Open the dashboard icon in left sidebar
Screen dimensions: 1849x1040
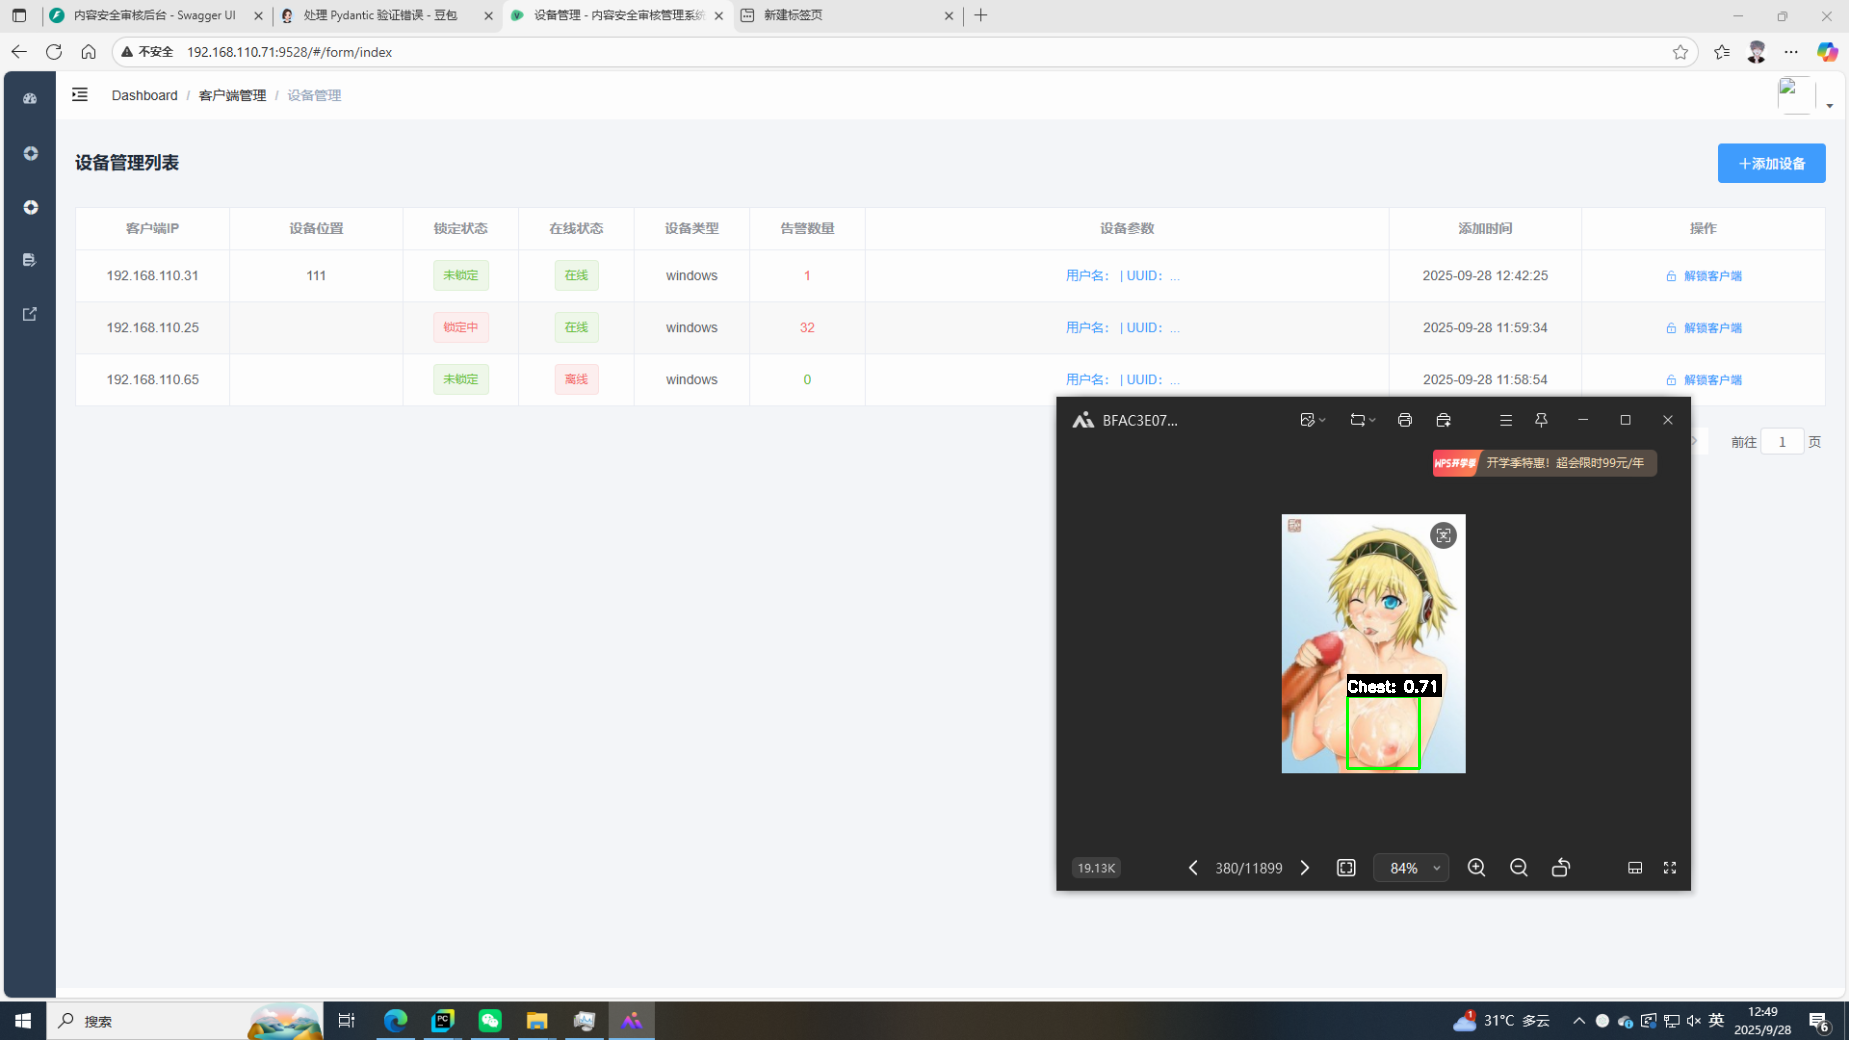click(x=30, y=98)
